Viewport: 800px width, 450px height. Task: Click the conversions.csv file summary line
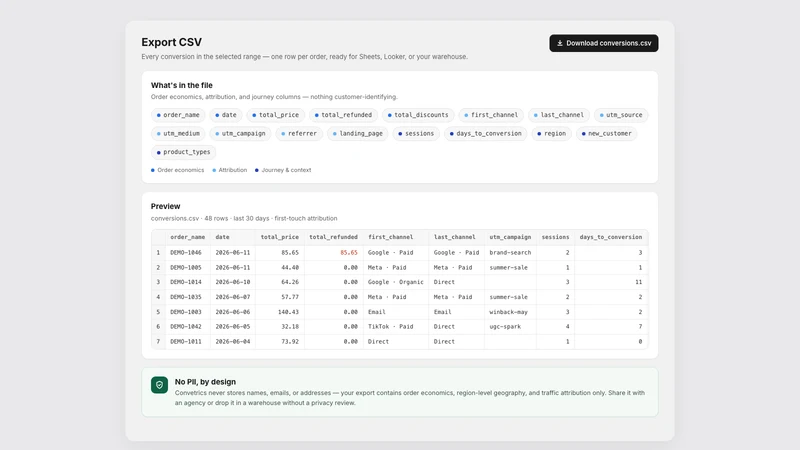pos(244,218)
